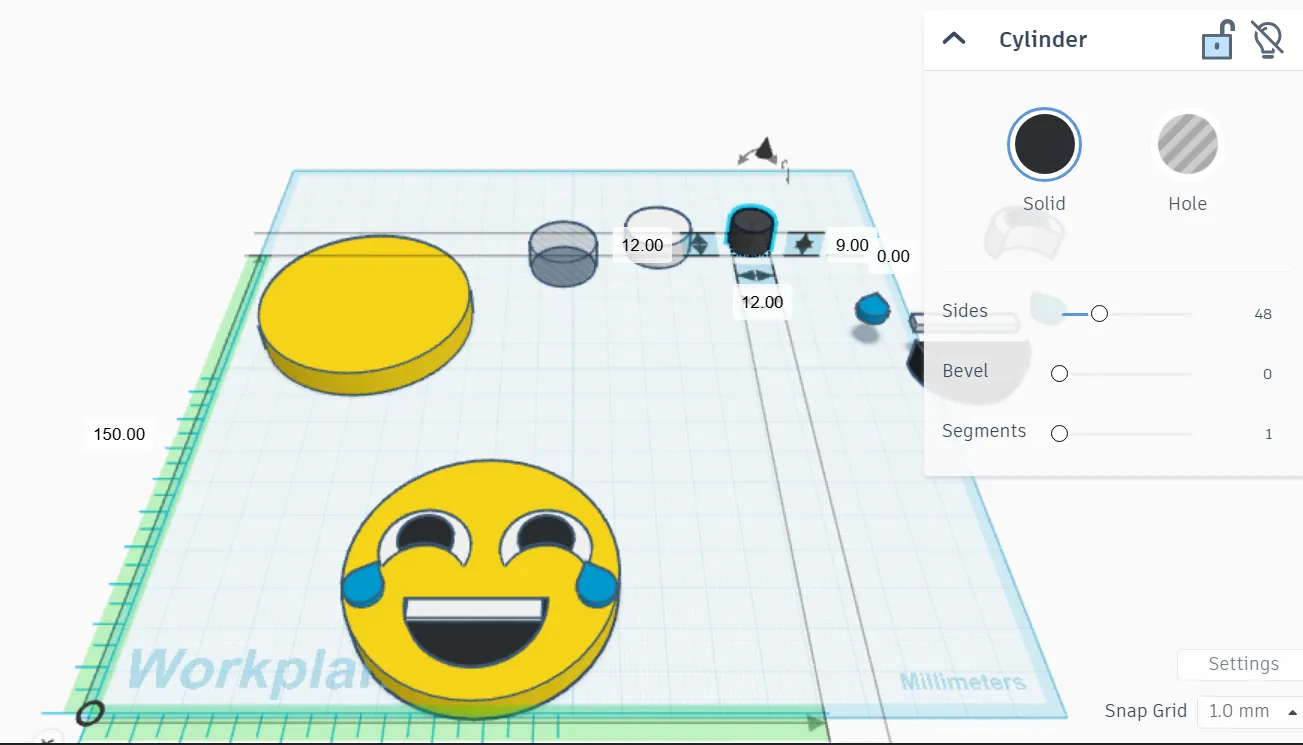1303x745 pixels.
Task: Select the Hole shape option
Action: click(x=1187, y=143)
